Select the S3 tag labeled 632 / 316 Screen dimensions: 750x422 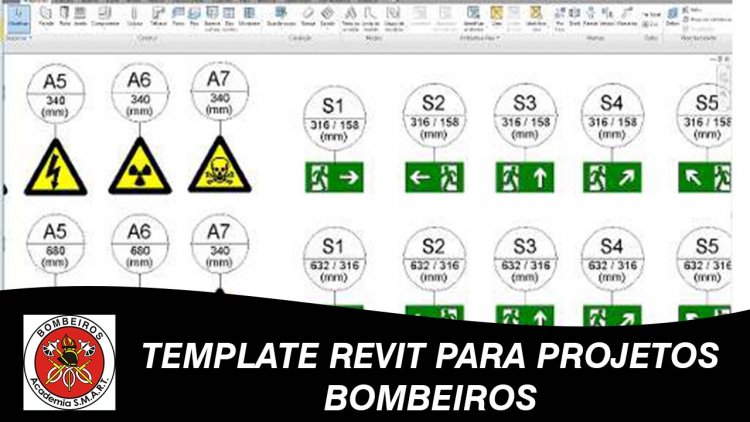click(525, 259)
